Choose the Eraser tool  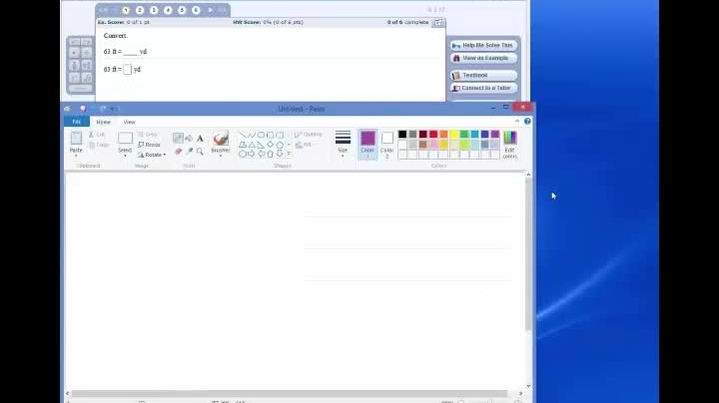[x=178, y=151]
